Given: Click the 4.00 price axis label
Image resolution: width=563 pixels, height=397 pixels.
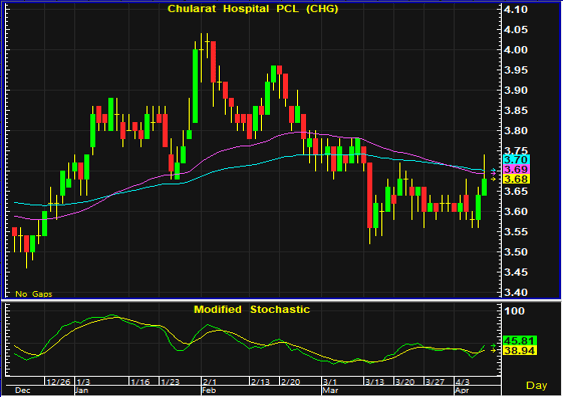Looking at the screenshot, I should 516,50.
